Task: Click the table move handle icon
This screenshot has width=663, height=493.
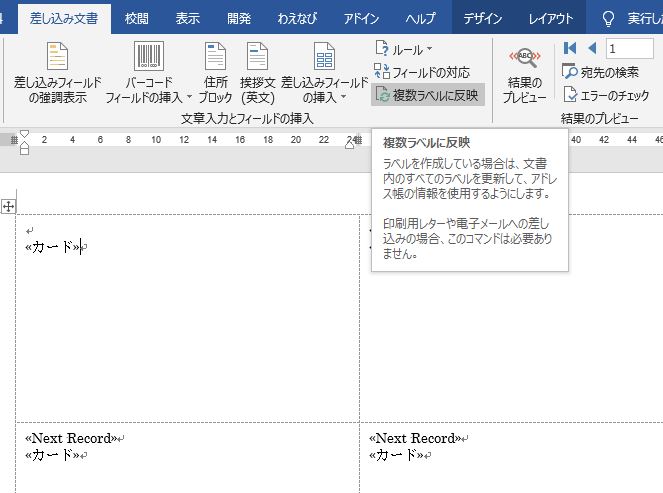Action: tap(8, 206)
